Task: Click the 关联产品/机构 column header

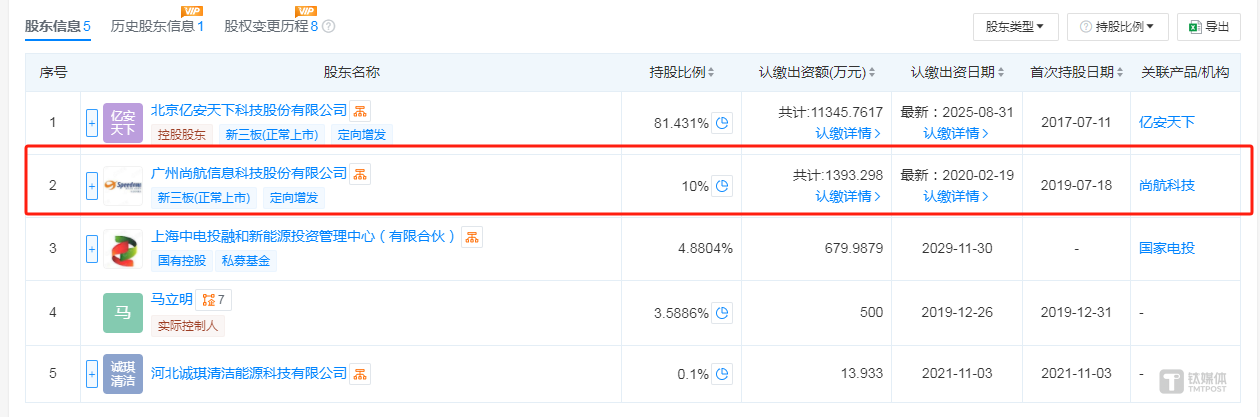Action: (x=1186, y=73)
